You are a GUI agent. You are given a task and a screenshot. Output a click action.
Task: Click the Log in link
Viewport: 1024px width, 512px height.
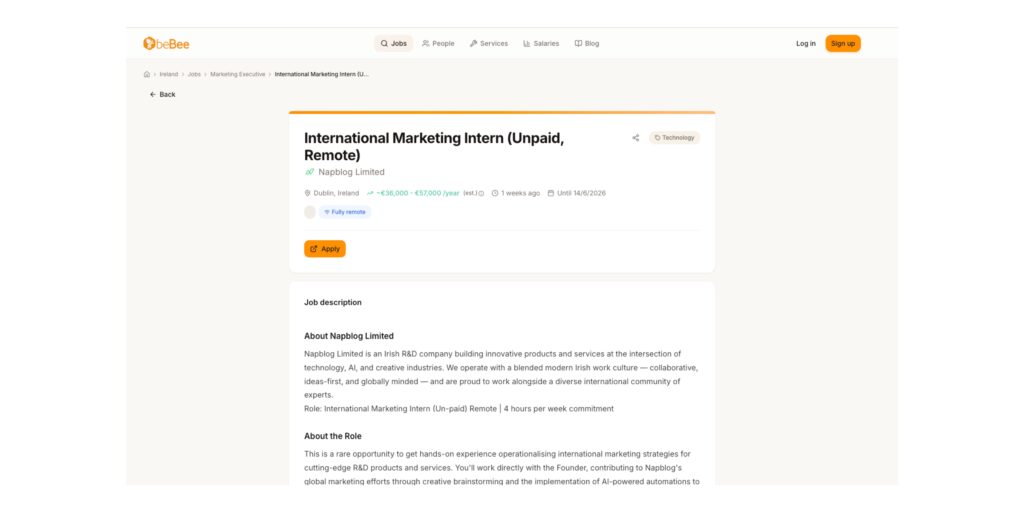point(805,44)
